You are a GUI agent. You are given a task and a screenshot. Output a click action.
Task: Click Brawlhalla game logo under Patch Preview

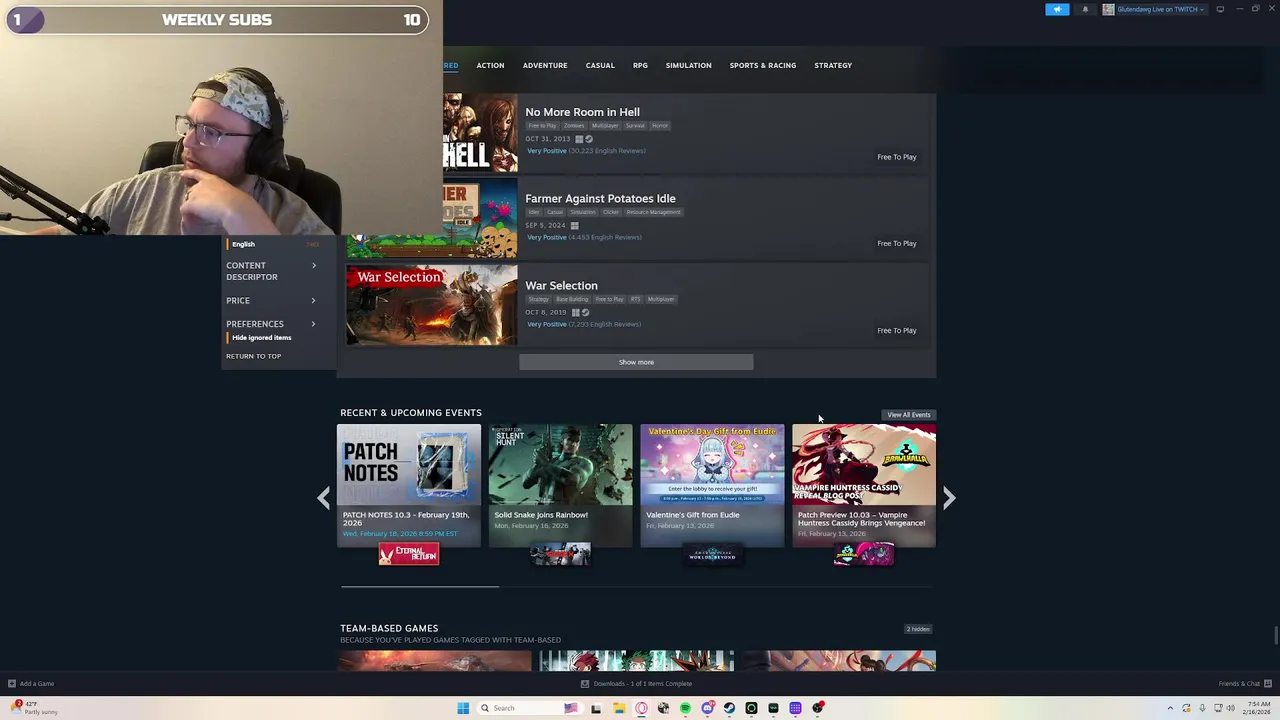point(864,554)
